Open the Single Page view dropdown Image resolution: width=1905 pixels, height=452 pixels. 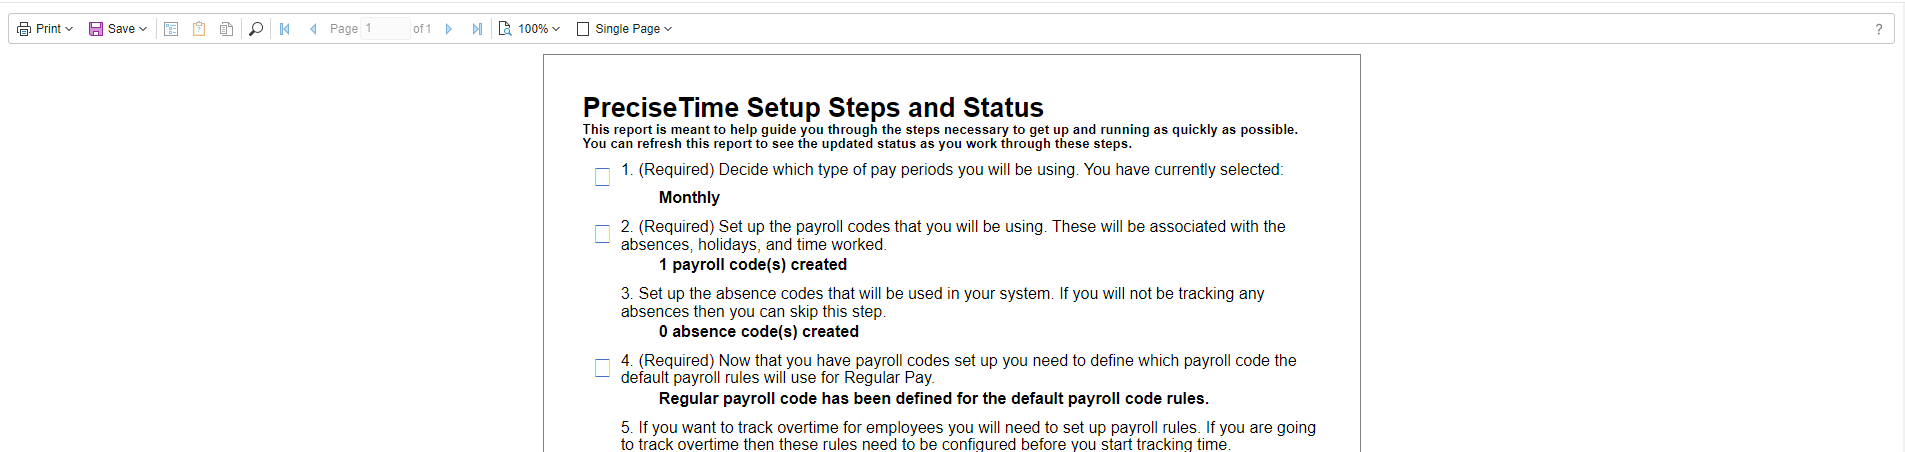(x=624, y=29)
